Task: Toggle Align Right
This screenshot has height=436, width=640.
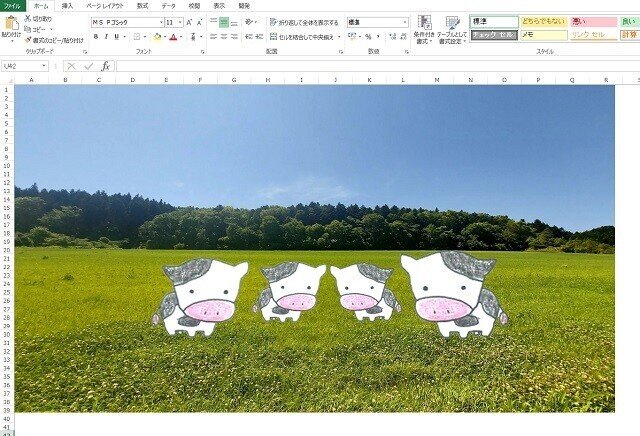Action: [234, 37]
